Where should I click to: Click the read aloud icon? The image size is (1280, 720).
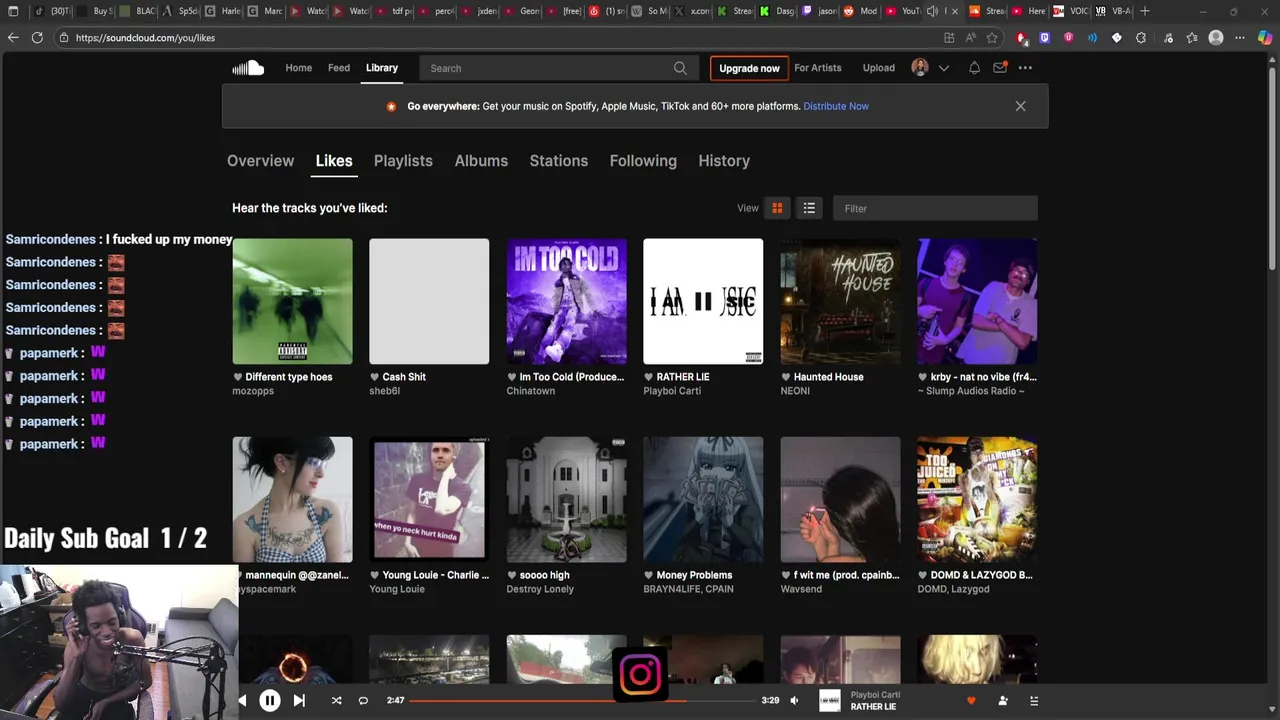tap(970, 37)
